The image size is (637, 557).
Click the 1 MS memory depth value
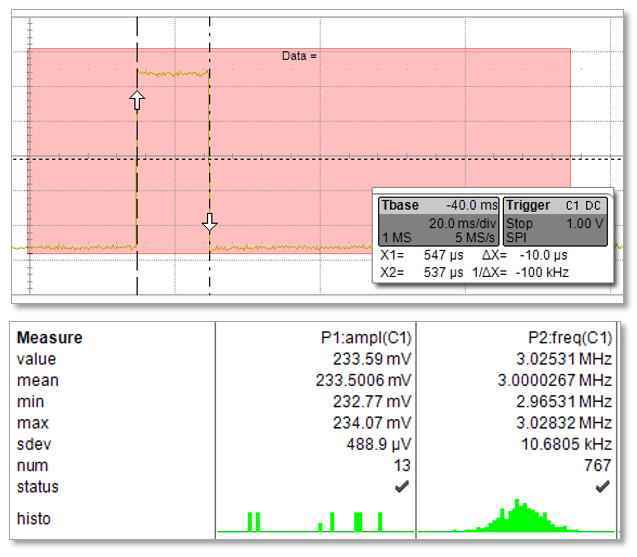tap(396, 237)
